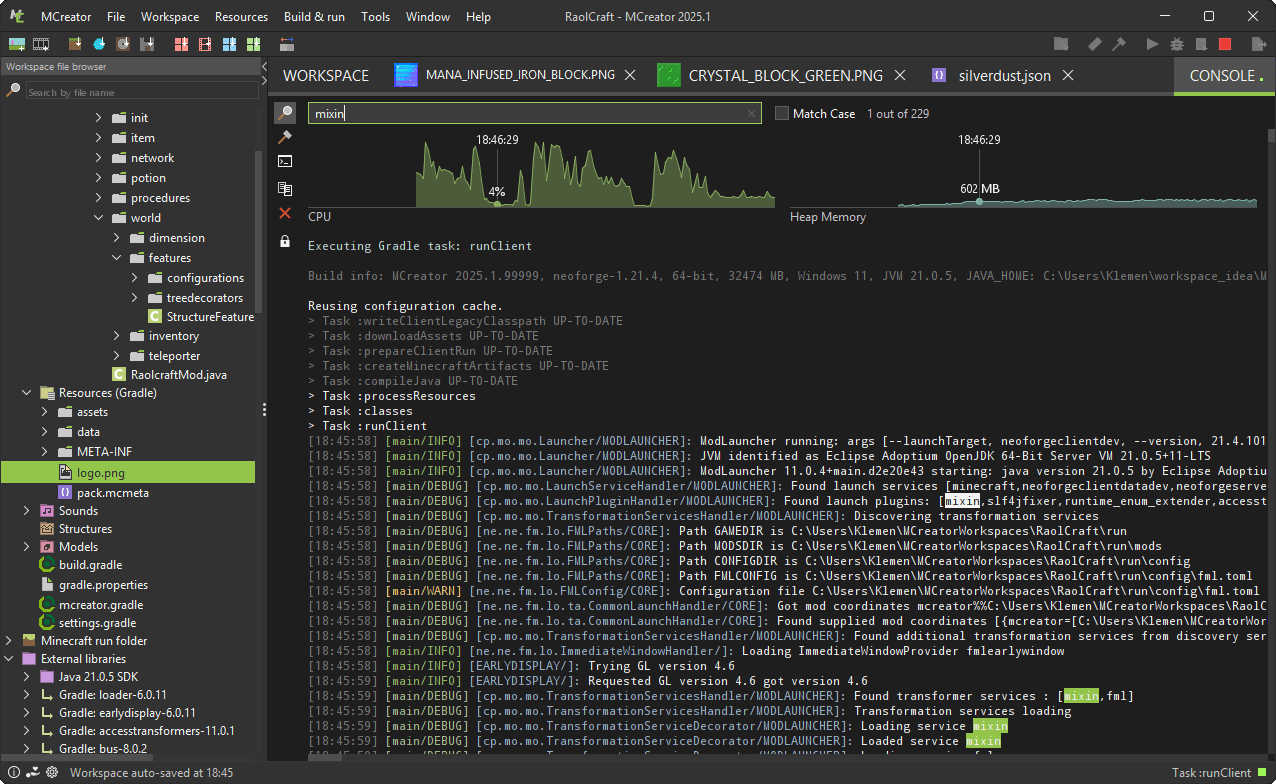Image resolution: width=1276 pixels, height=784 pixels.
Task: Select mcreator.gradle file
Action: (x=91, y=604)
